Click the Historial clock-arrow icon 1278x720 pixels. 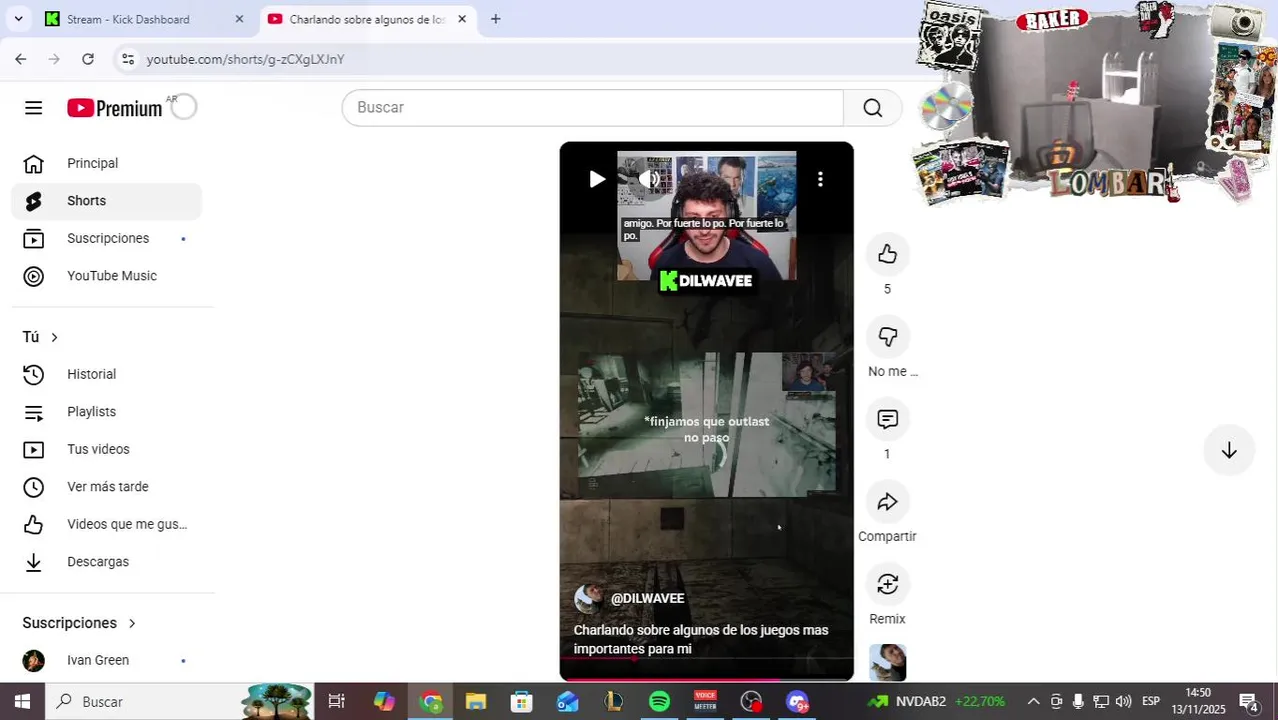(34, 374)
